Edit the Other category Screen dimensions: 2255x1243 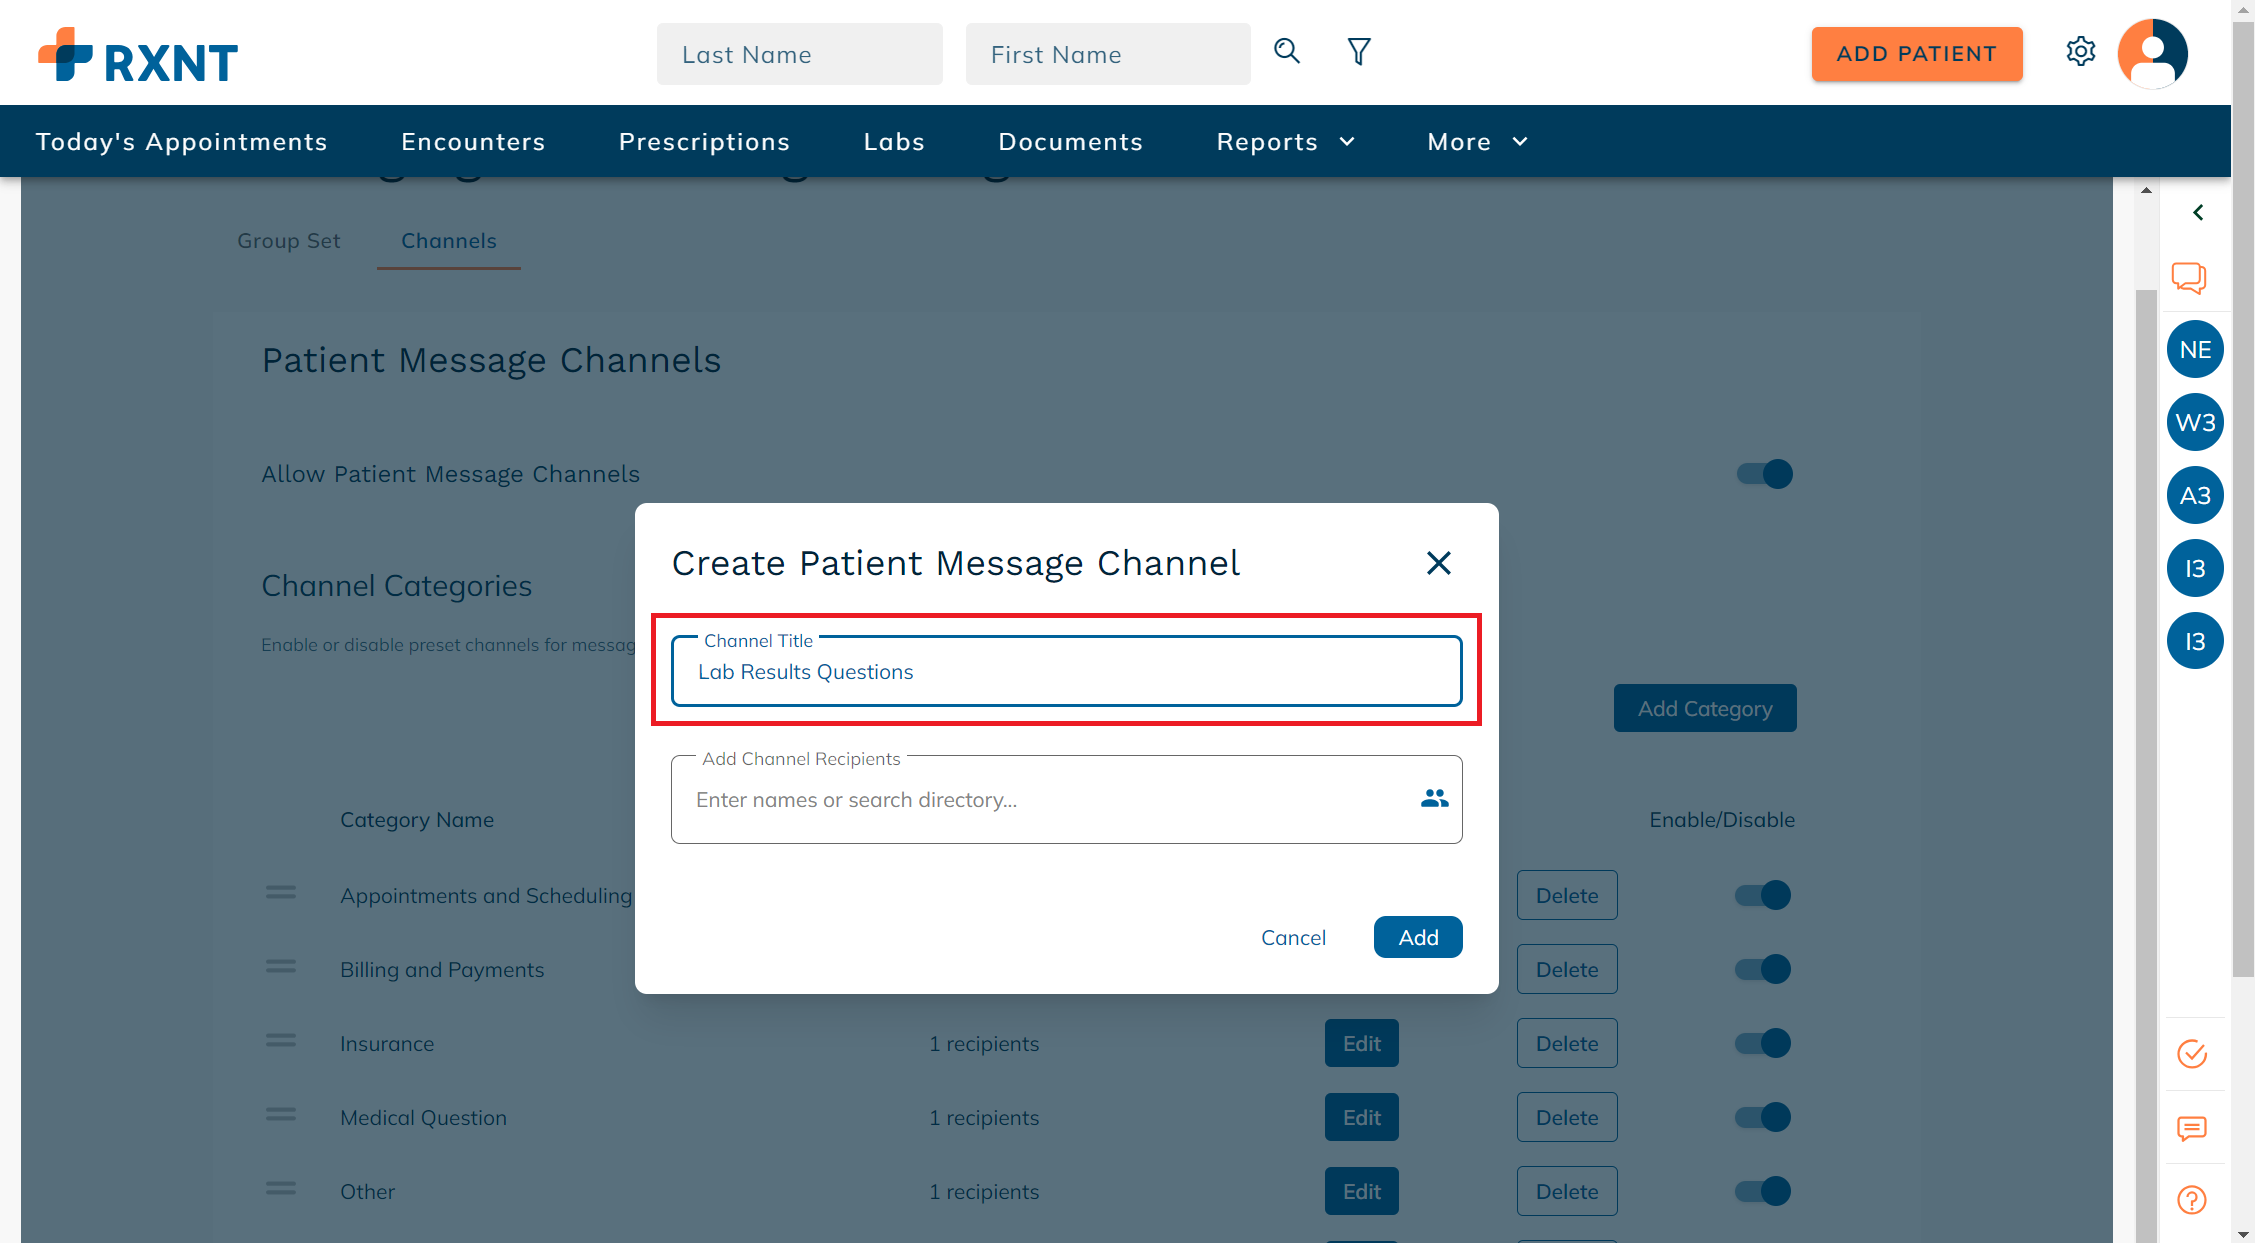1362,1191
